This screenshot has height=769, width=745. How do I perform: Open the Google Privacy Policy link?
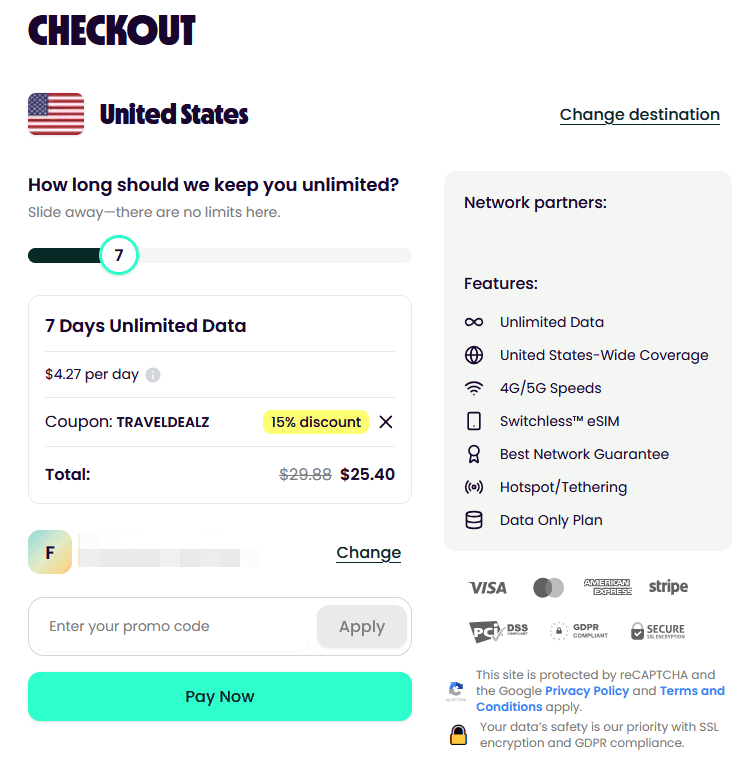(587, 691)
